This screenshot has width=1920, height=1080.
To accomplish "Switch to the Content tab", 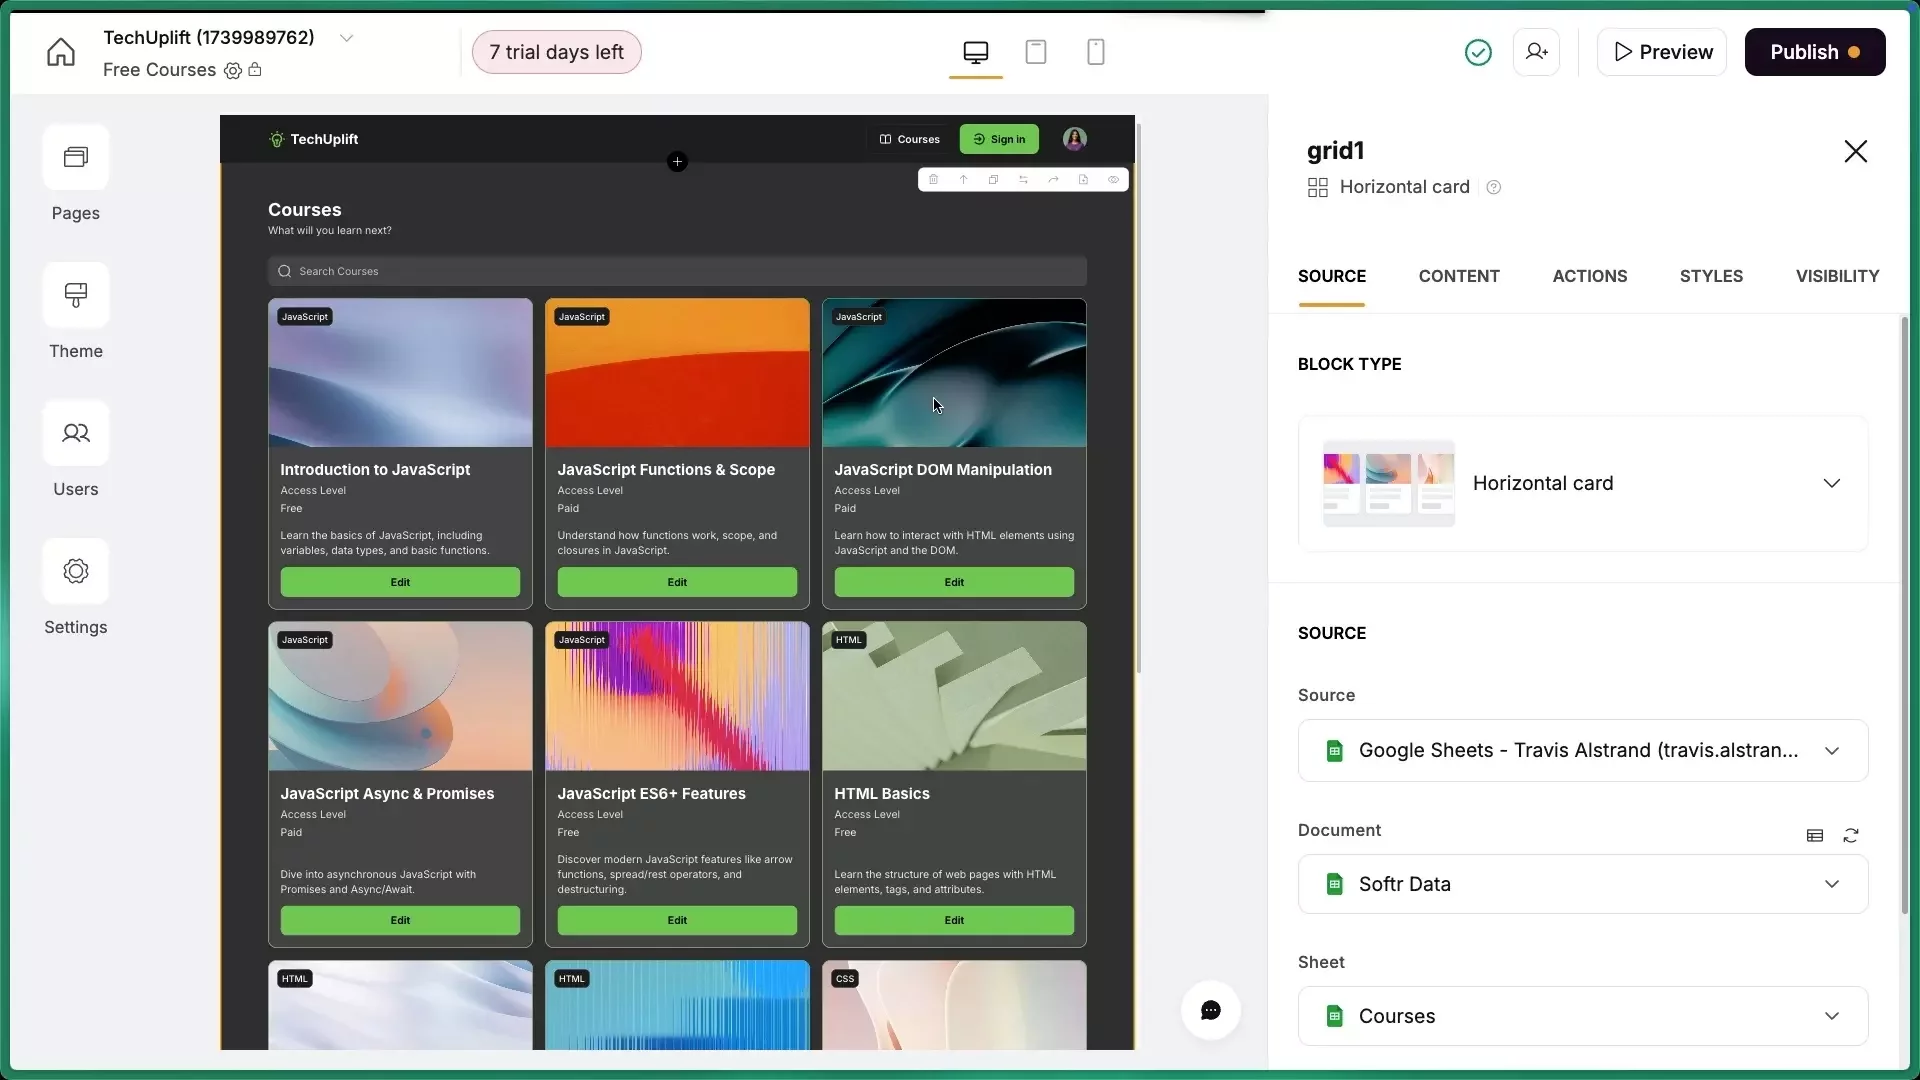I will (x=1459, y=276).
